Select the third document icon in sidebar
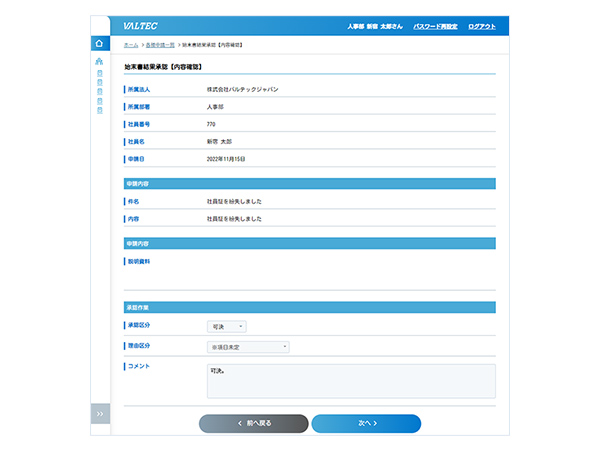The image size is (600, 450). [99, 91]
